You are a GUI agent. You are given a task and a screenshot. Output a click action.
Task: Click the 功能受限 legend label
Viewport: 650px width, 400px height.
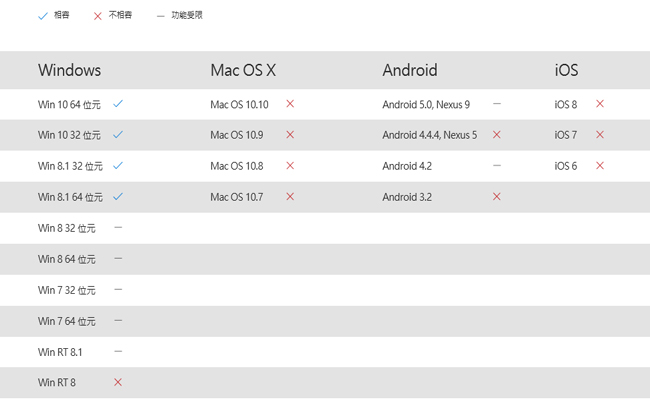click(x=187, y=16)
